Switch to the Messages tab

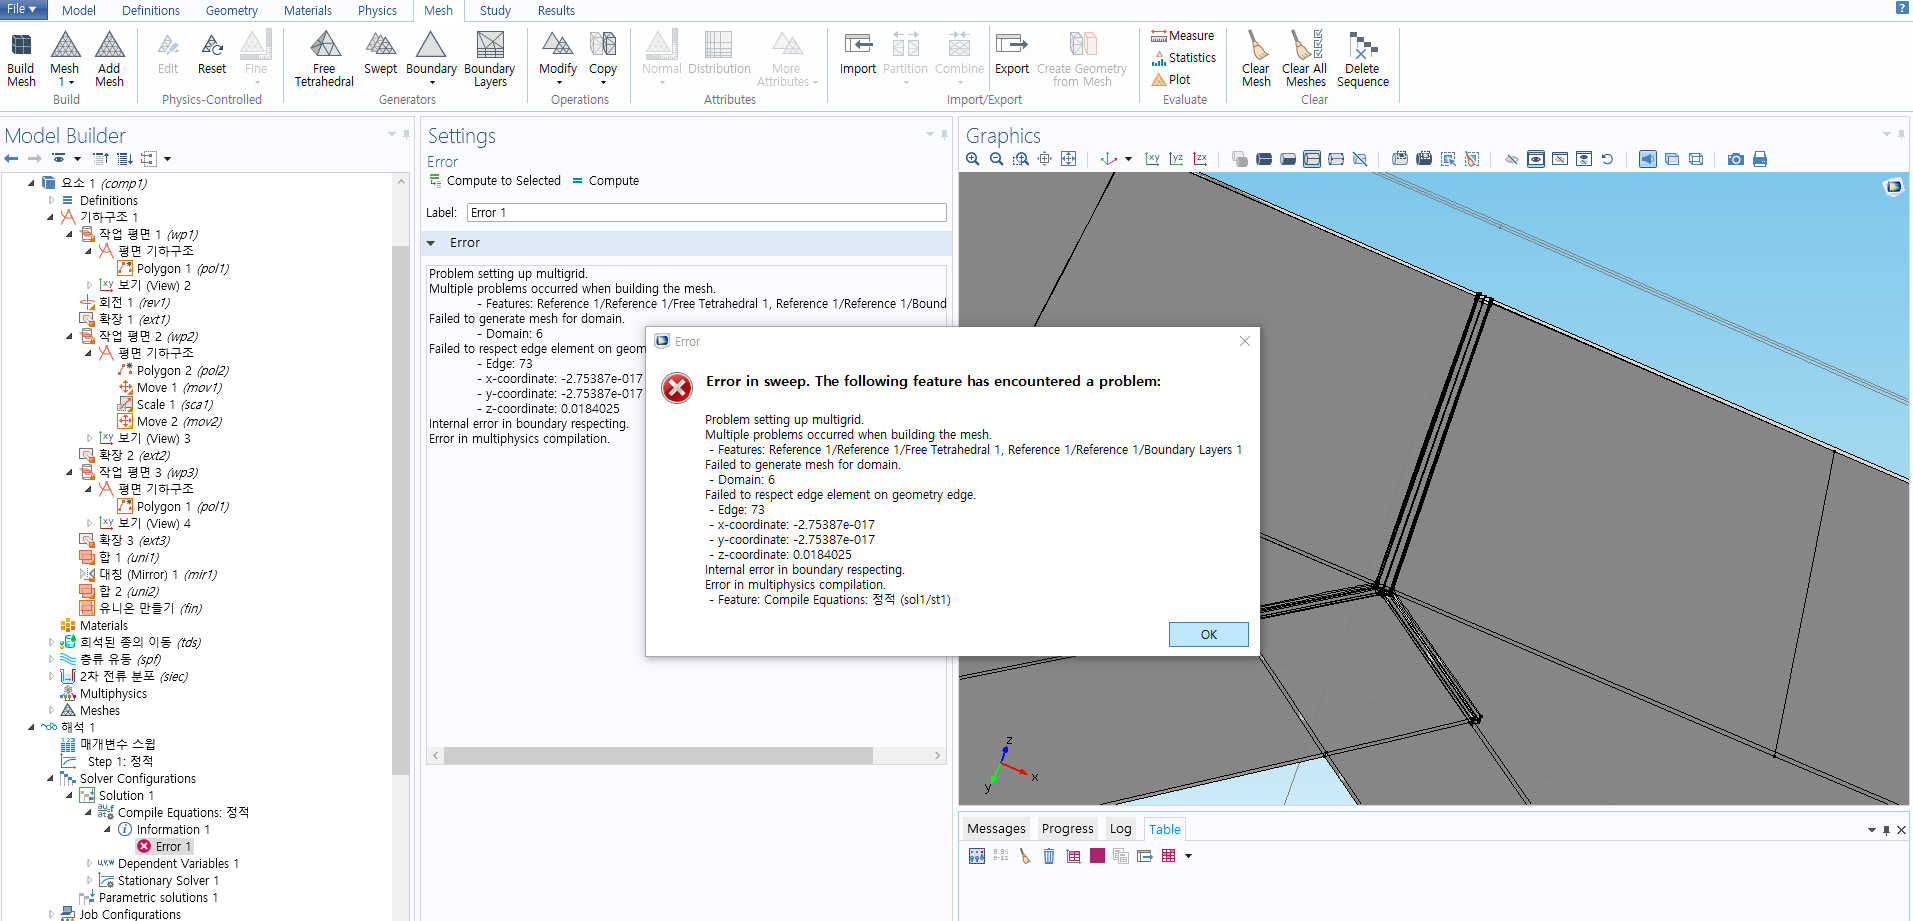pyautogui.click(x=996, y=829)
